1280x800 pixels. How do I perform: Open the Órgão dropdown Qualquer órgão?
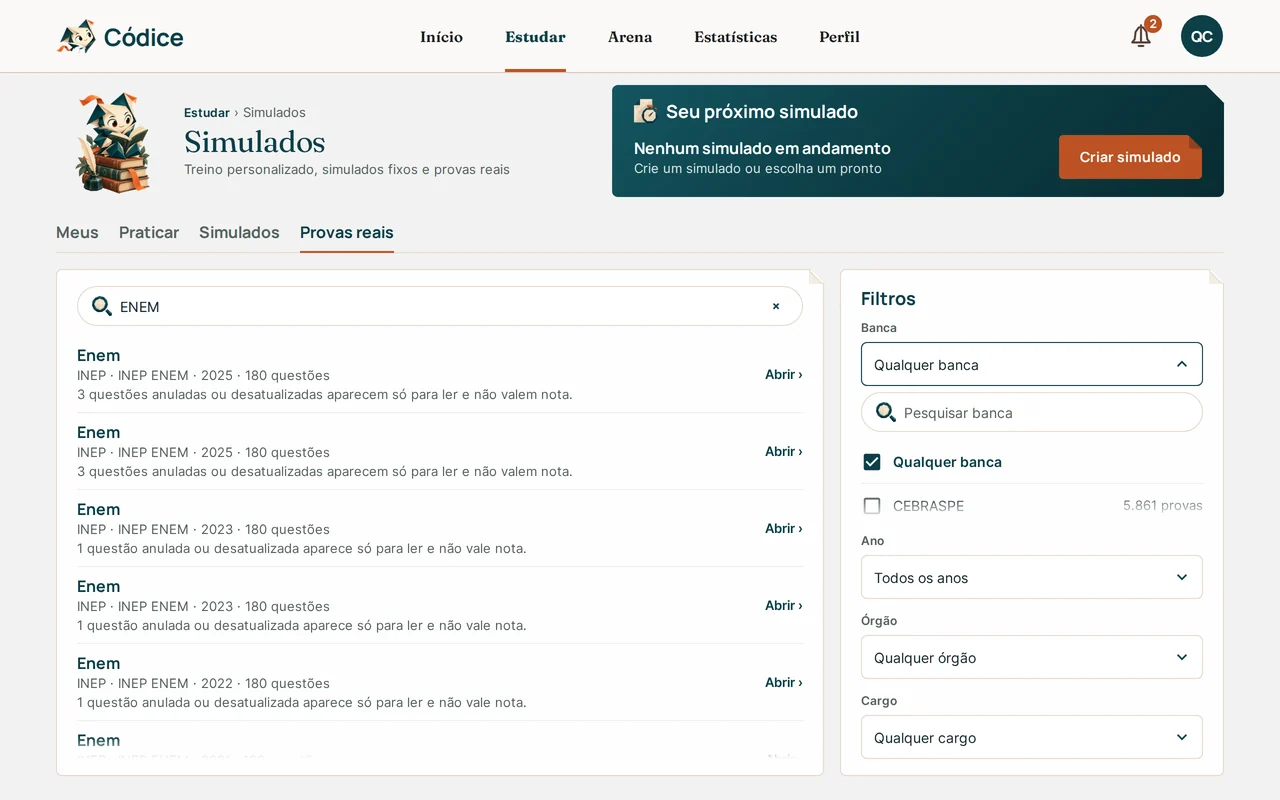tap(1032, 657)
